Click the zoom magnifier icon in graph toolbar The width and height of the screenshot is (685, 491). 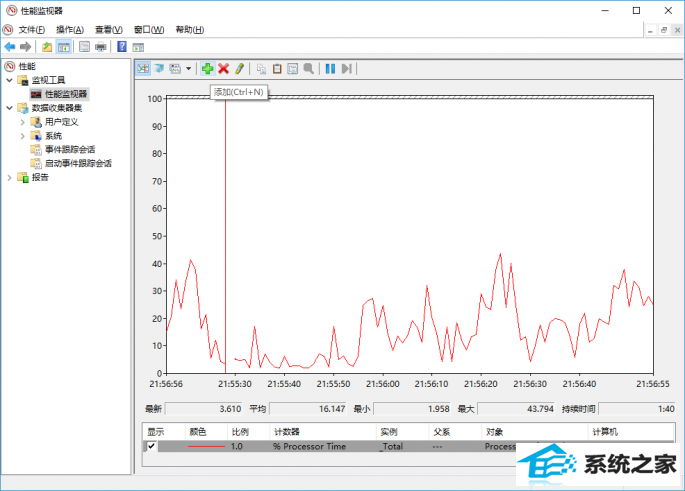pyautogui.click(x=309, y=68)
